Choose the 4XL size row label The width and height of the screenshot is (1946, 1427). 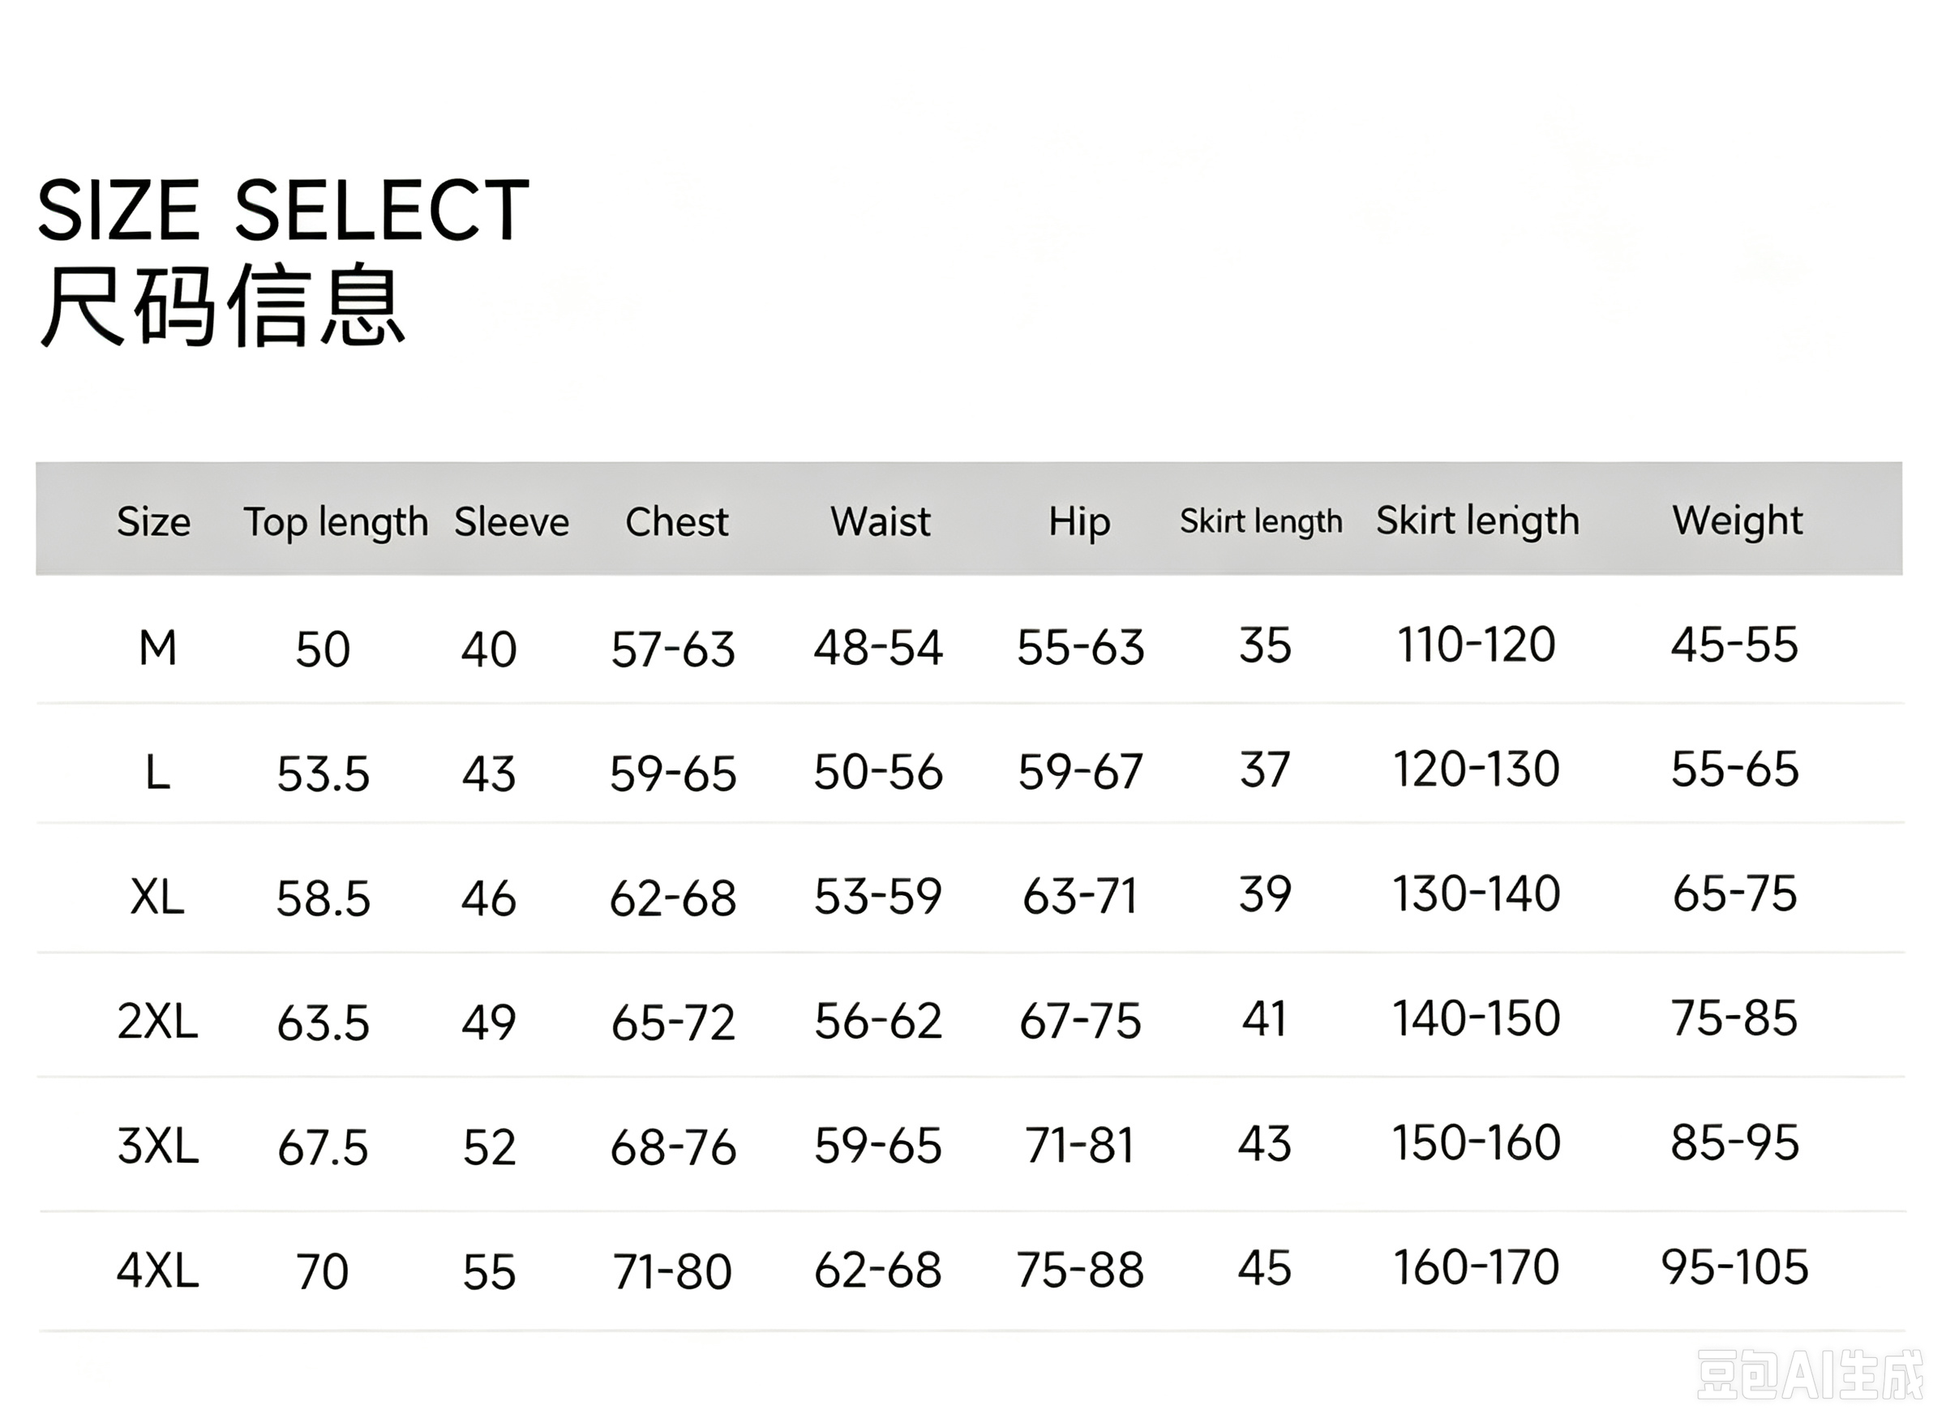[x=157, y=1271]
